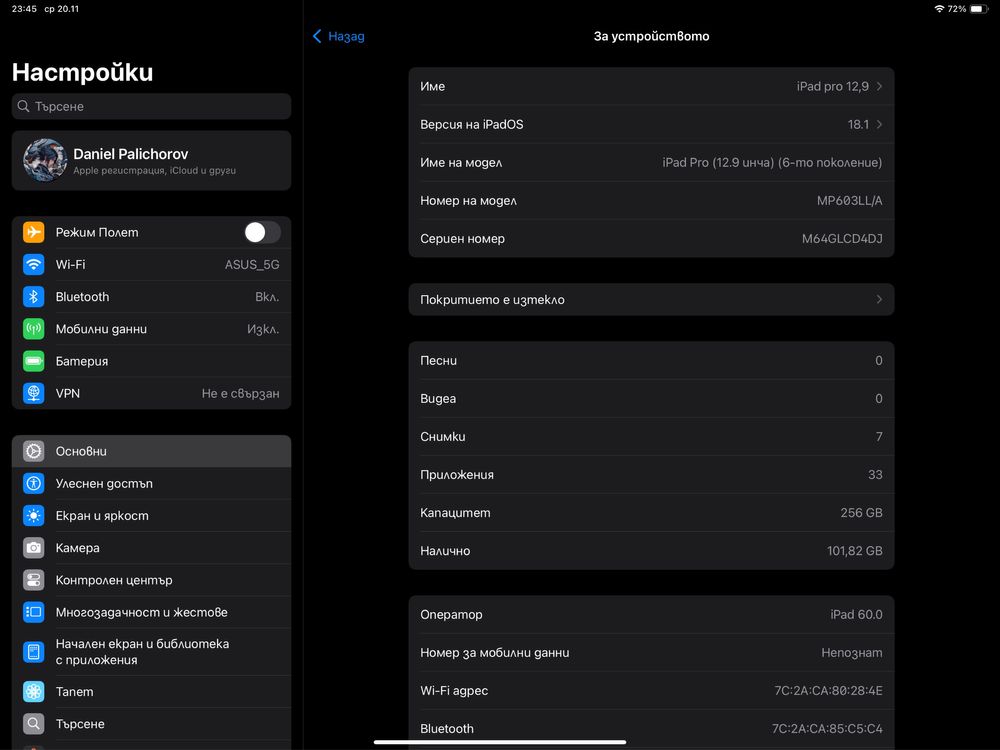
Task: Tap the Оператор iPad 60.0 row
Action: click(651, 614)
